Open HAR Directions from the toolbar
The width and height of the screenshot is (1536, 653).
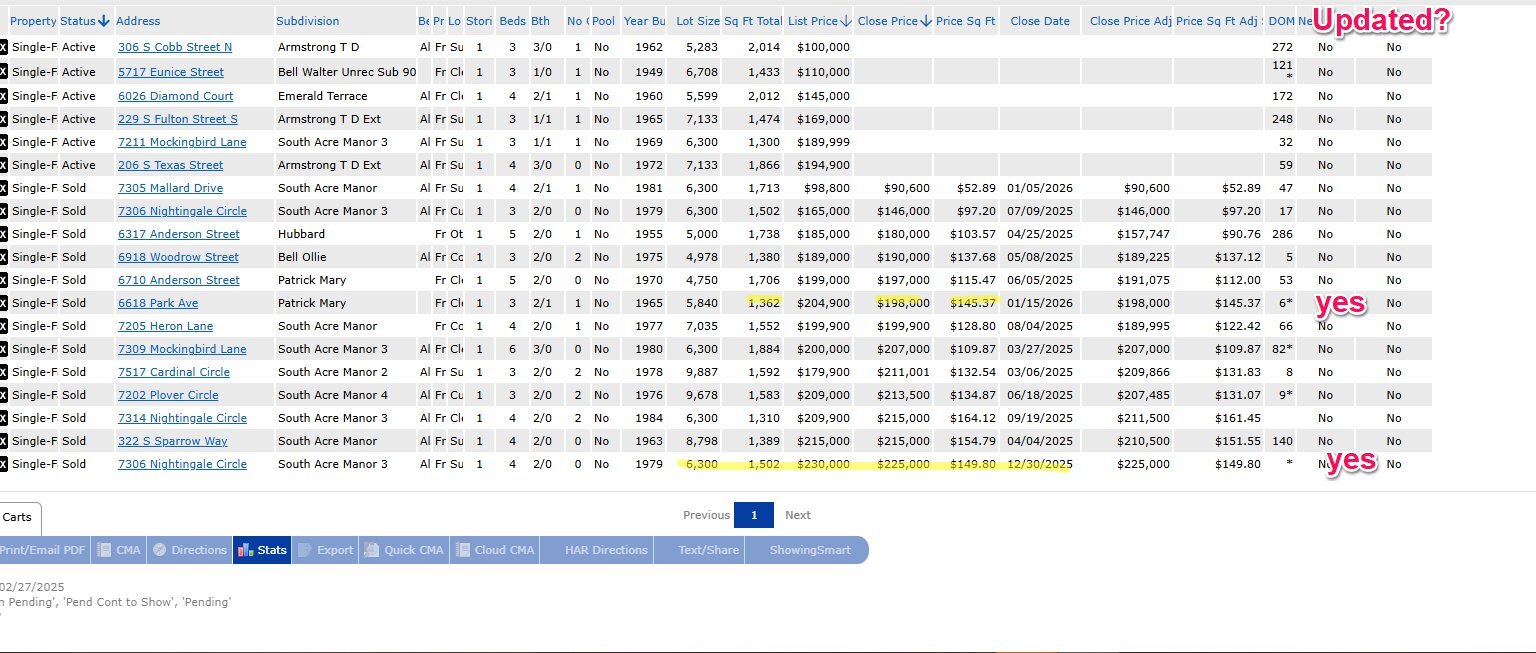606,550
